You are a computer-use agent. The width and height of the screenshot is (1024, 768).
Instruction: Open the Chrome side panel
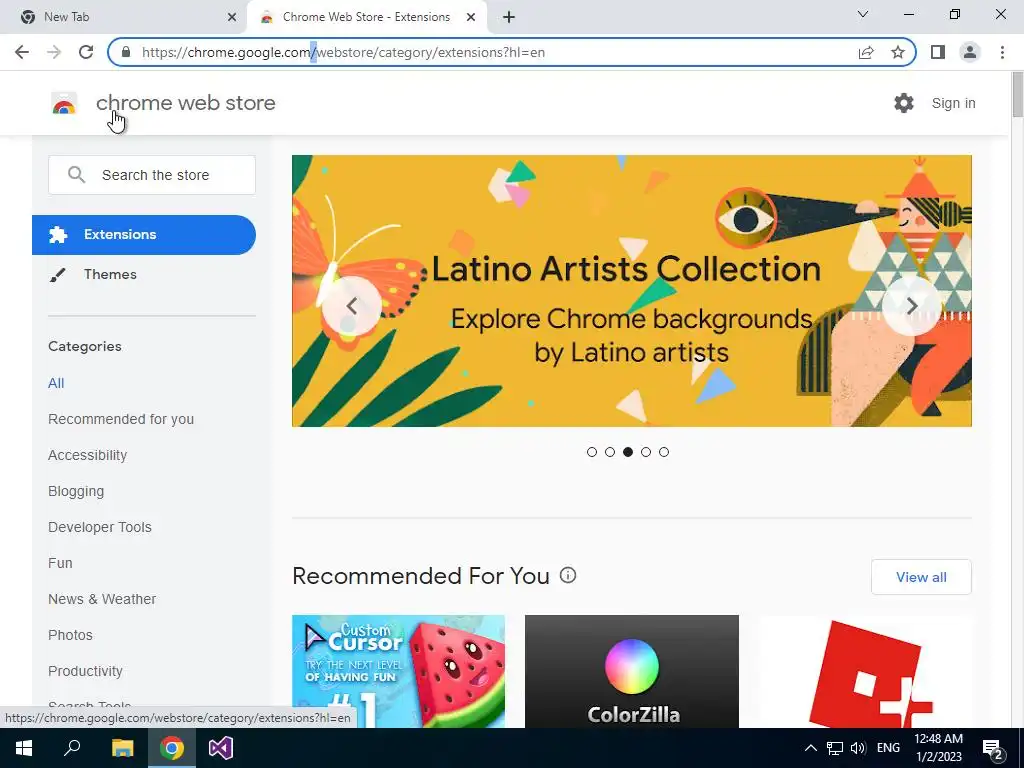[x=938, y=52]
